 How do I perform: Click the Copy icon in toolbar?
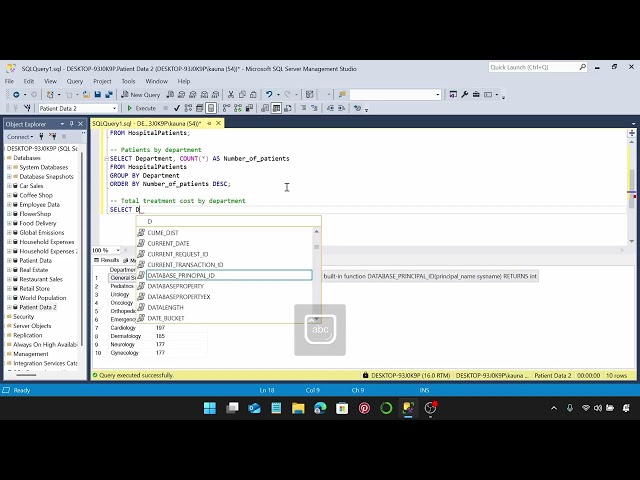242,95
